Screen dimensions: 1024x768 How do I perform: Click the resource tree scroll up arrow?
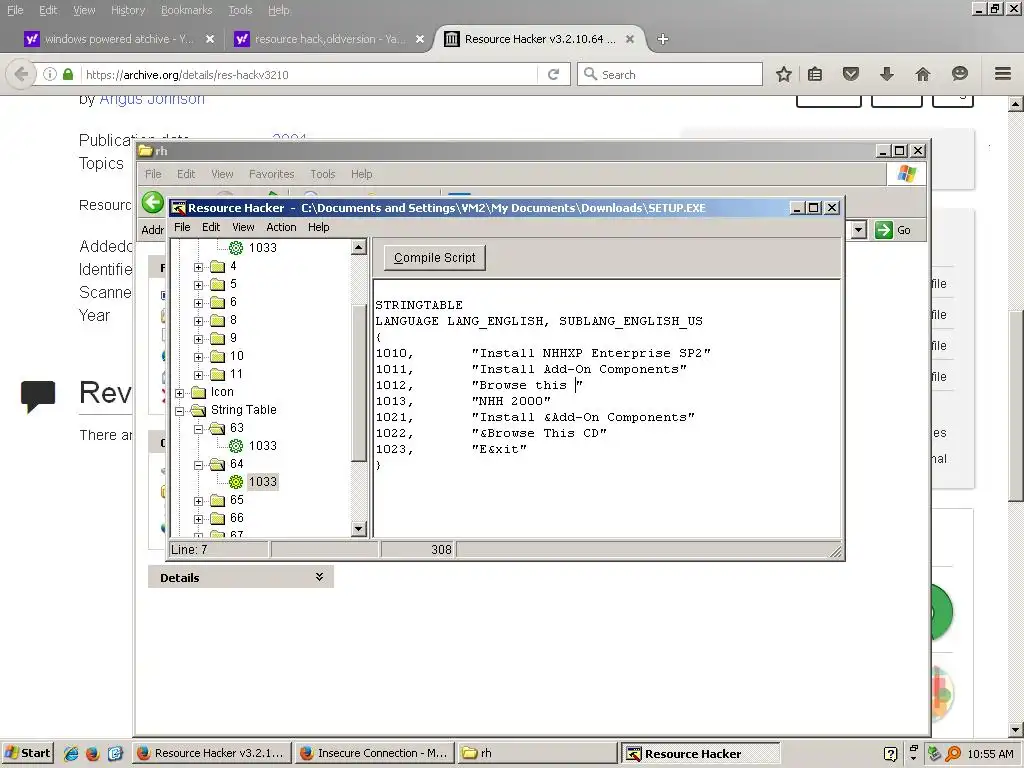tap(359, 248)
